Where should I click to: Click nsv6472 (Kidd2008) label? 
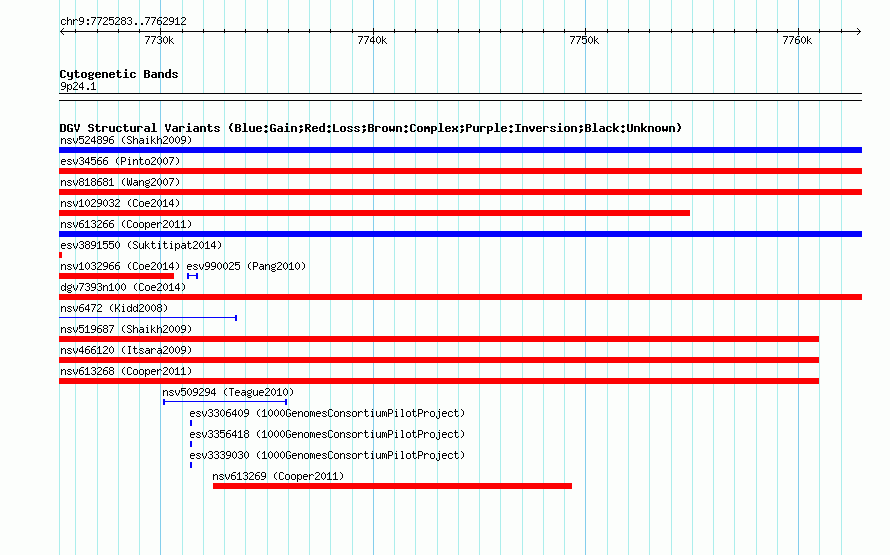coord(114,308)
